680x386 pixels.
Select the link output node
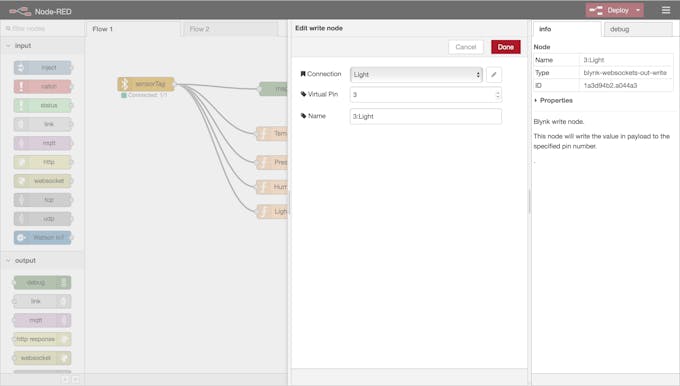pyautogui.click(x=42, y=301)
